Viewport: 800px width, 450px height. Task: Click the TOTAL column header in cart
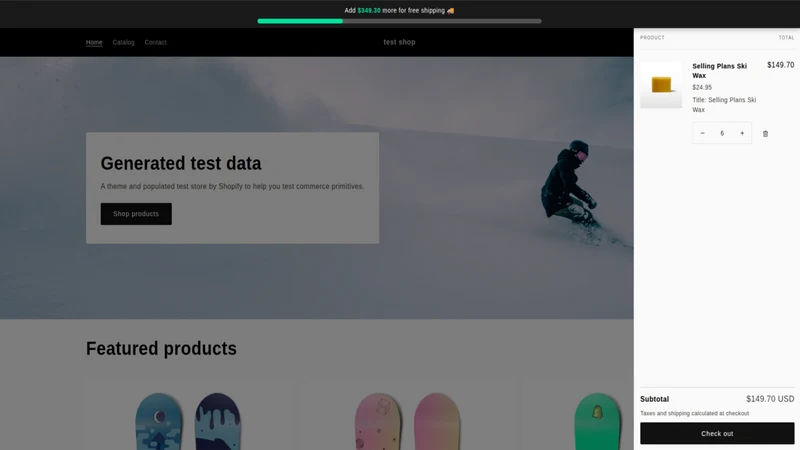click(786, 38)
